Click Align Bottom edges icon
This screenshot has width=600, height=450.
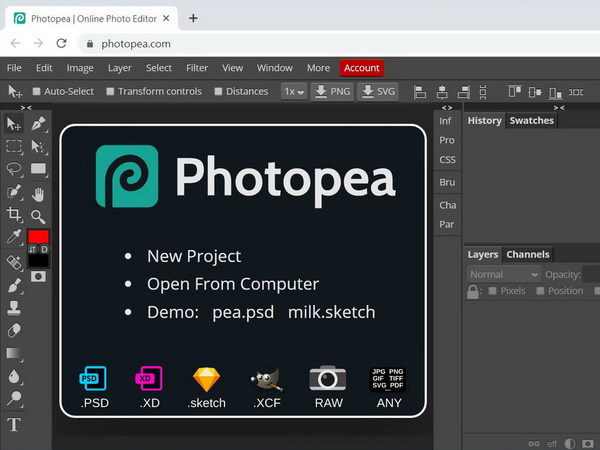555,92
